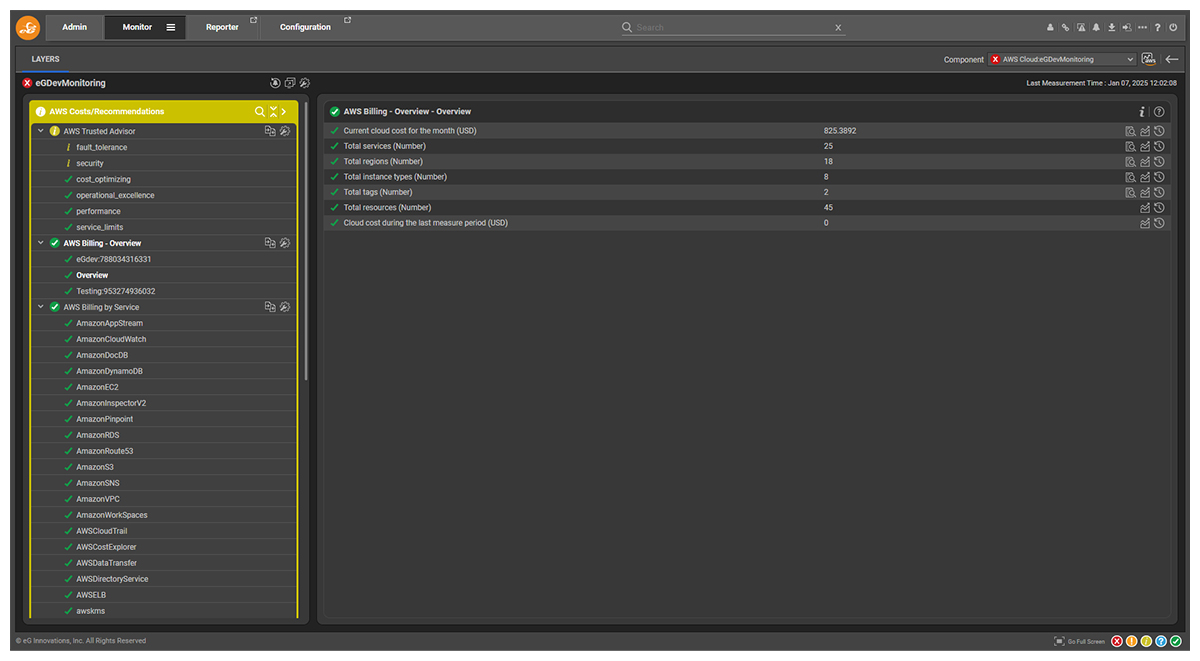Open the user profile icon in top bar
The width and height of the screenshot is (1200, 661).
pos(1050,27)
